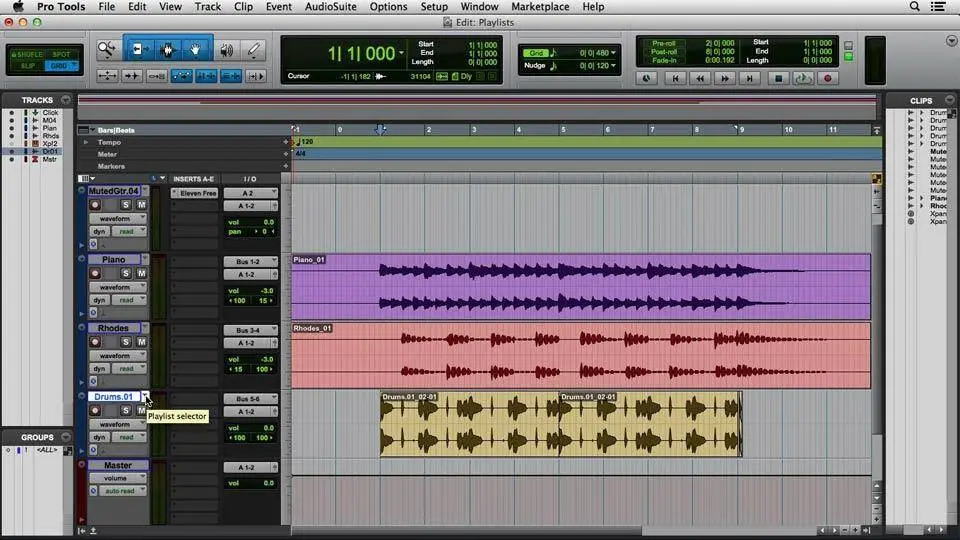960x540 pixels.
Task: Open Piano track view selector waveform
Action: 118,287
